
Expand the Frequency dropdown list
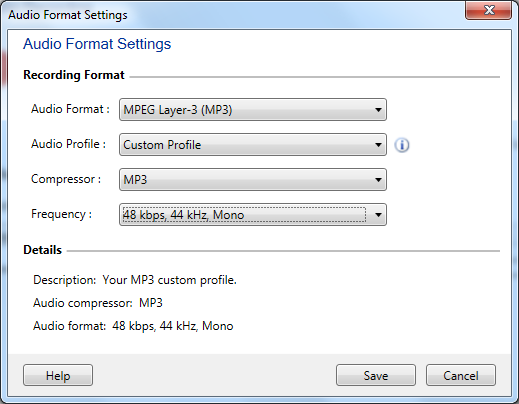(253, 215)
